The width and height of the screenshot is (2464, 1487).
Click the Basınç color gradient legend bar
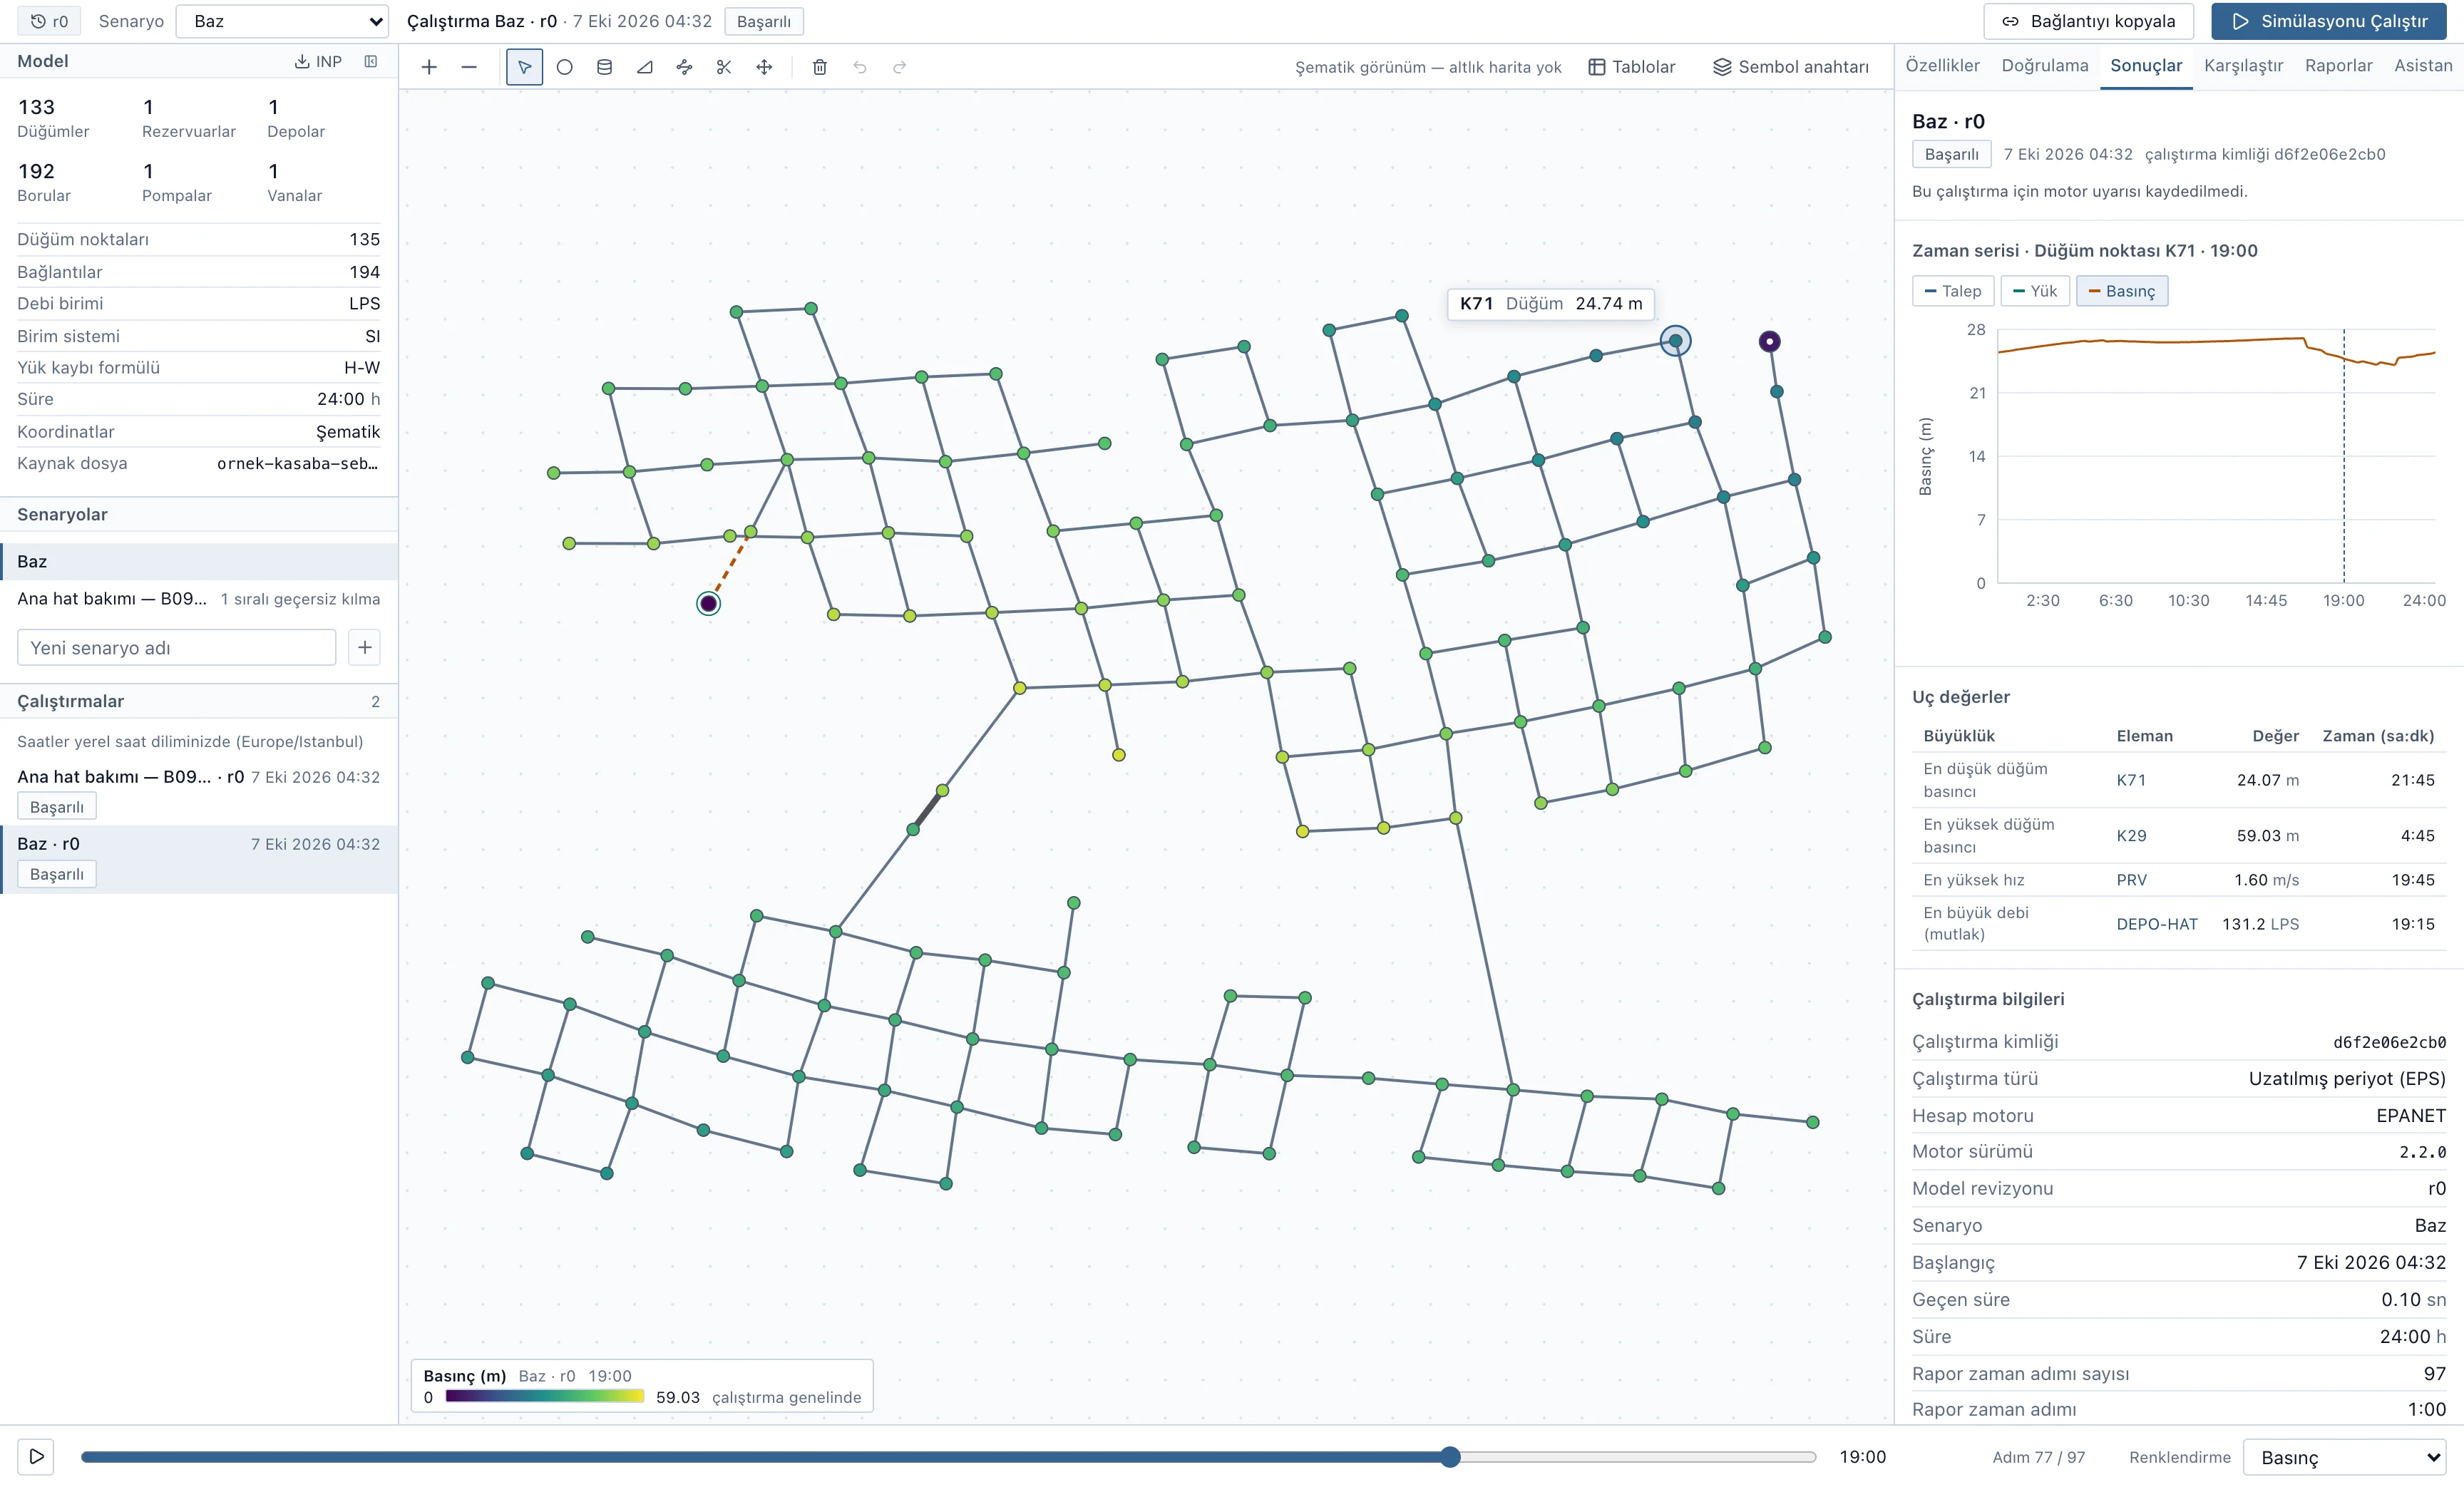coord(545,1397)
